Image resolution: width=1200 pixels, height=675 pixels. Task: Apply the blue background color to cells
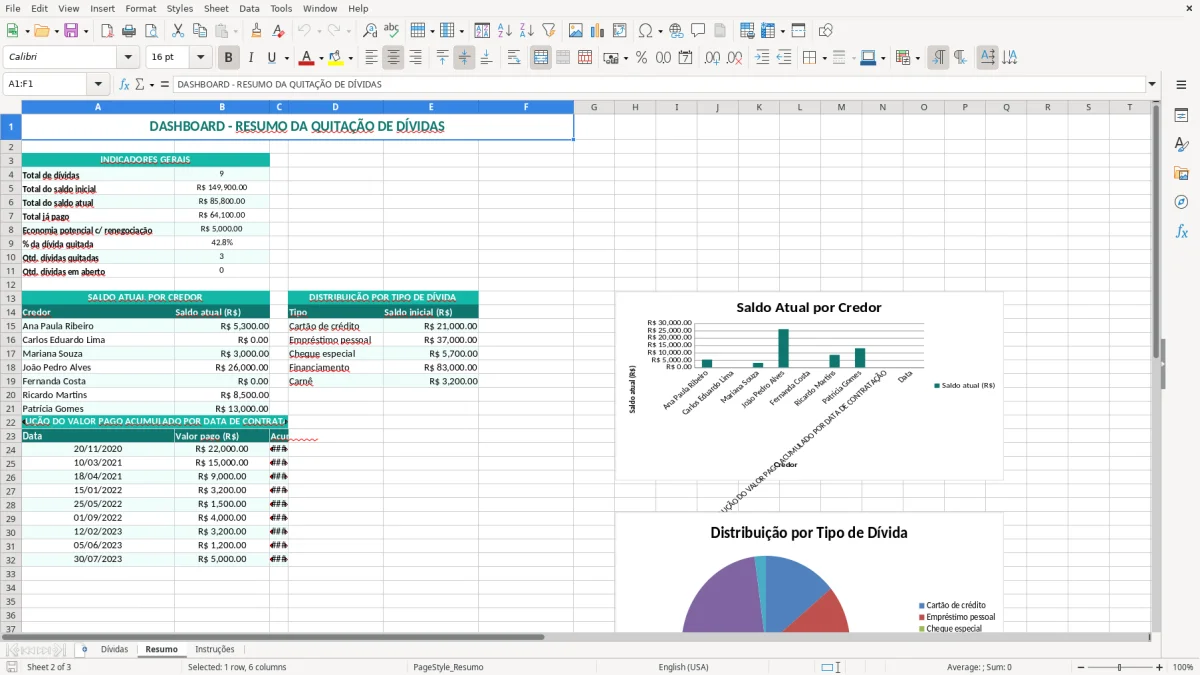(x=867, y=58)
